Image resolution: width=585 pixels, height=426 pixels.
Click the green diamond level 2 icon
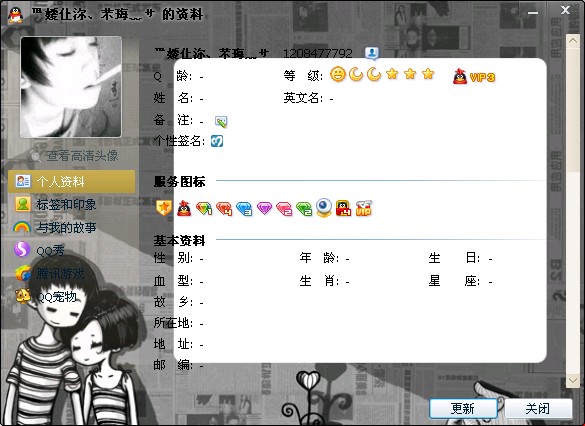[x=304, y=209]
